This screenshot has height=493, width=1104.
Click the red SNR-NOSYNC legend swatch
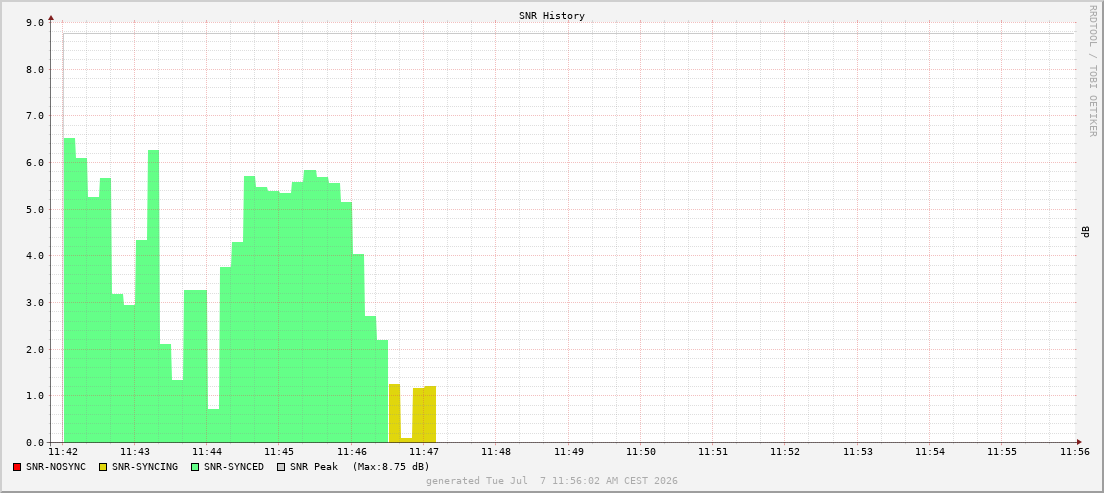(x=17, y=467)
